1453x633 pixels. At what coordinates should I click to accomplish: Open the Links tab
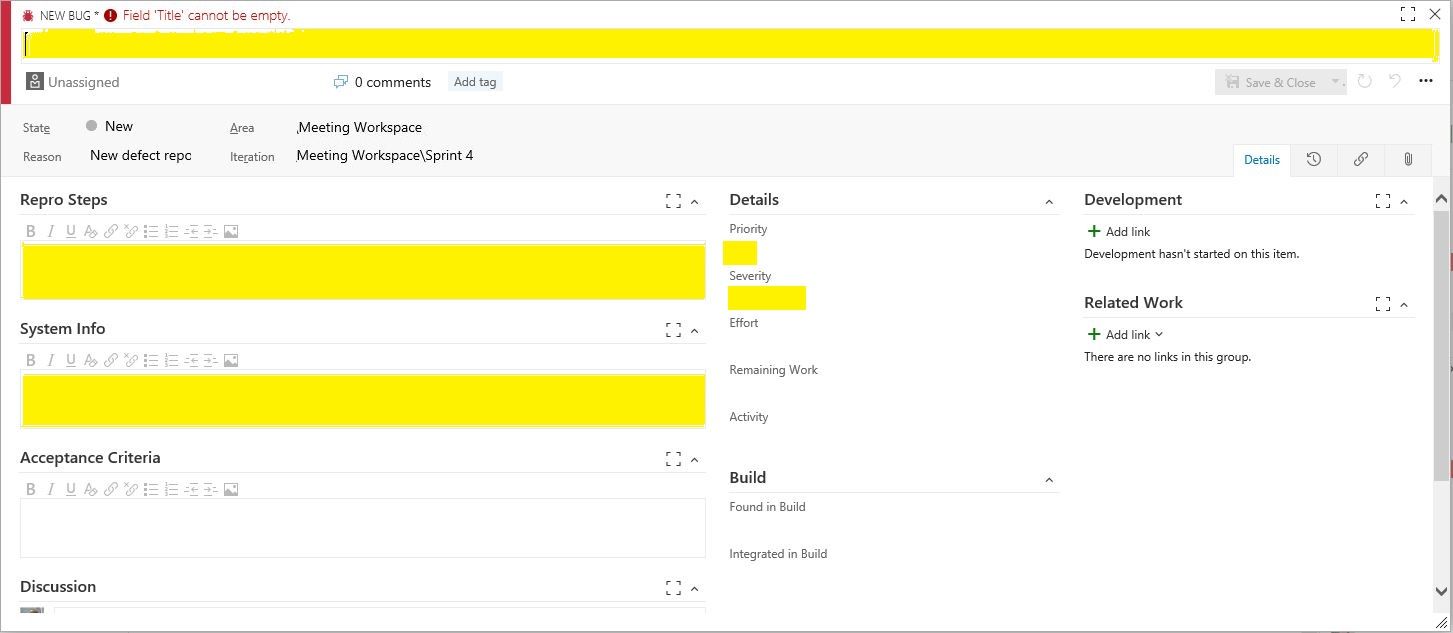pyautogui.click(x=1361, y=160)
